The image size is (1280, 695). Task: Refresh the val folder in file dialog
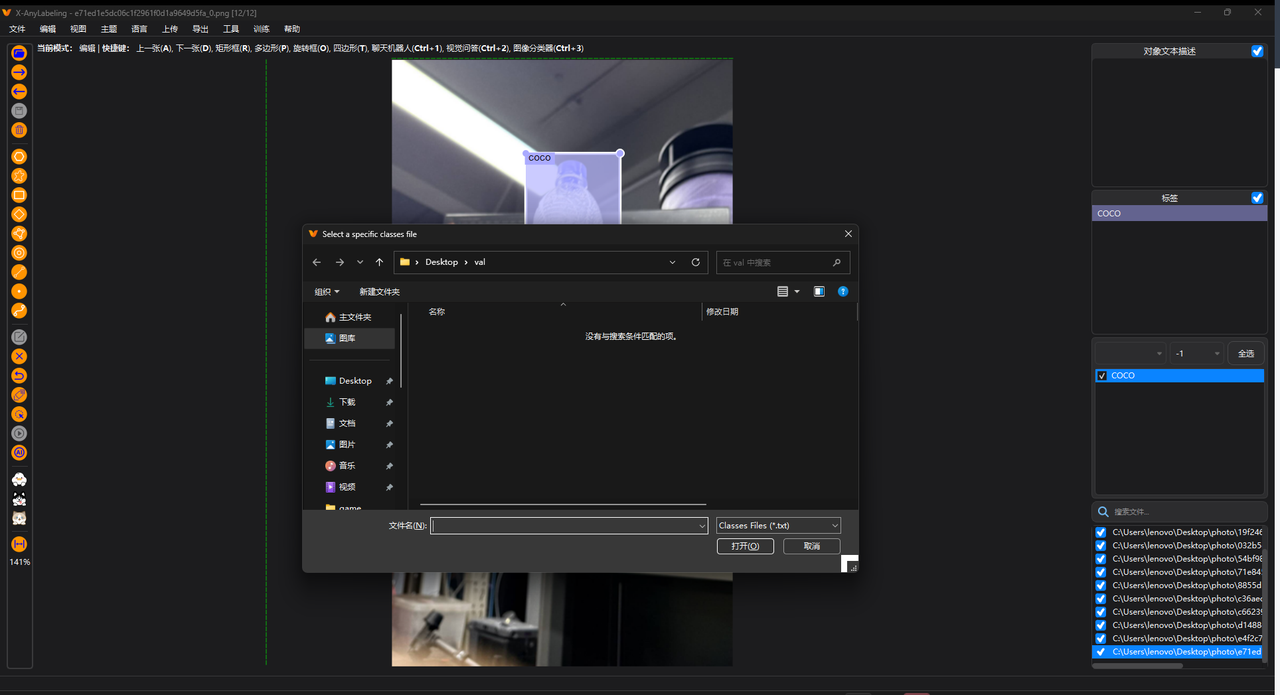(696, 262)
